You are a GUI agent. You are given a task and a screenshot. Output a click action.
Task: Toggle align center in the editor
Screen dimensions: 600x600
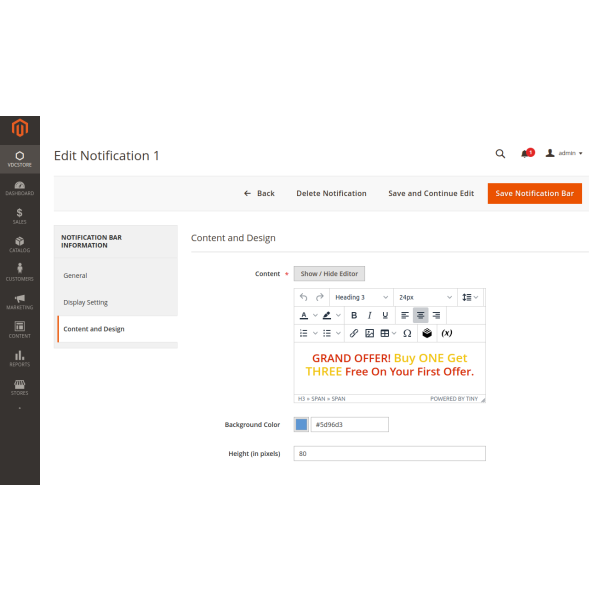[x=421, y=315]
